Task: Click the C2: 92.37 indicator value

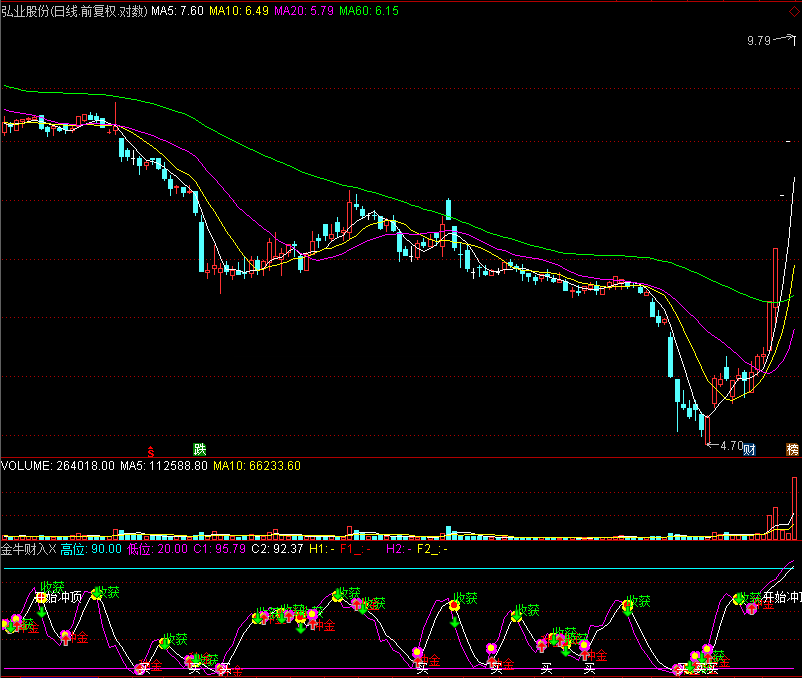Action: coord(278,549)
